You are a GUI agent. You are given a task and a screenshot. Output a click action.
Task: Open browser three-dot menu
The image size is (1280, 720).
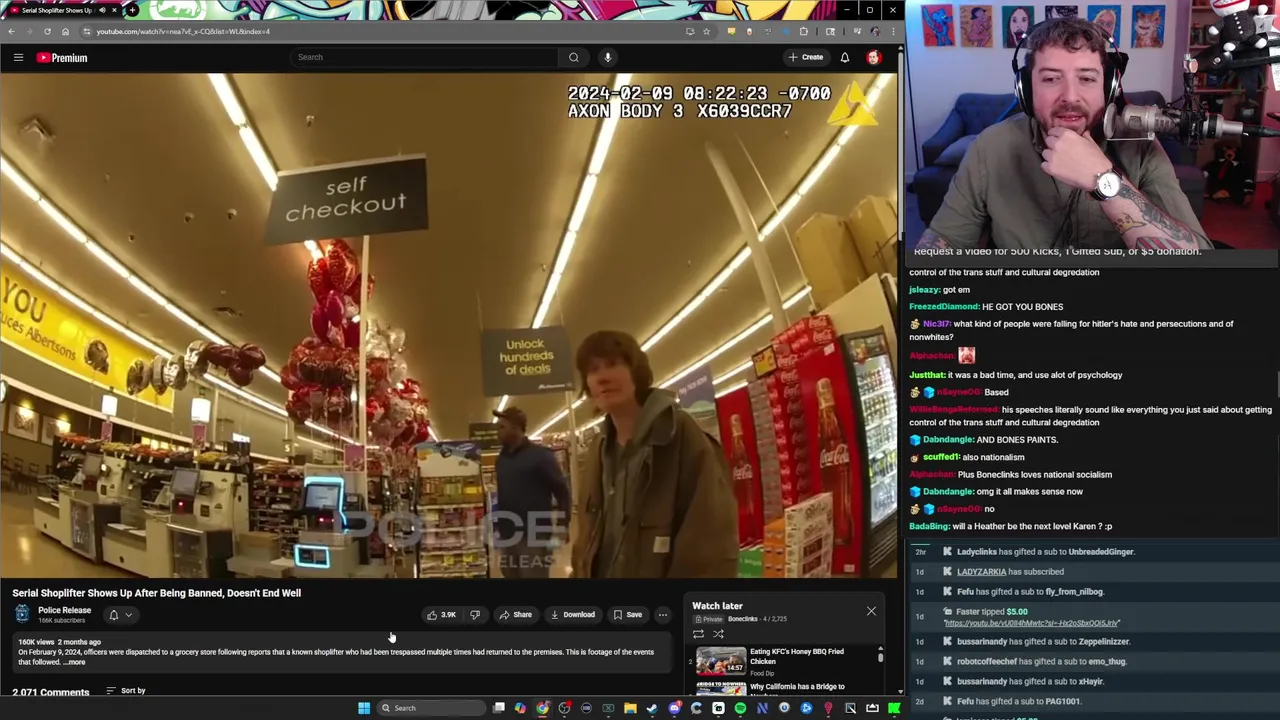point(893,31)
